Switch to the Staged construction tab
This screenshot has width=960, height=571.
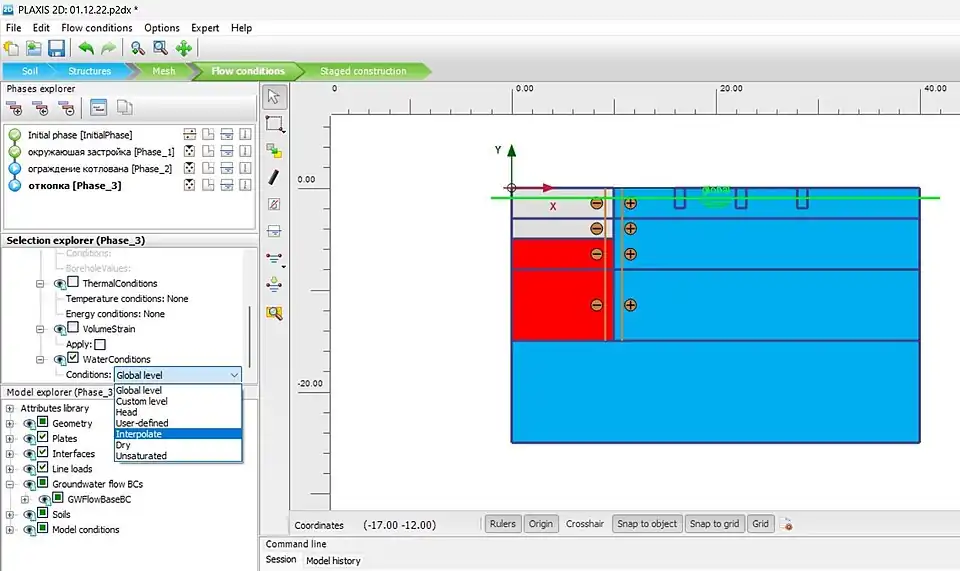click(363, 71)
